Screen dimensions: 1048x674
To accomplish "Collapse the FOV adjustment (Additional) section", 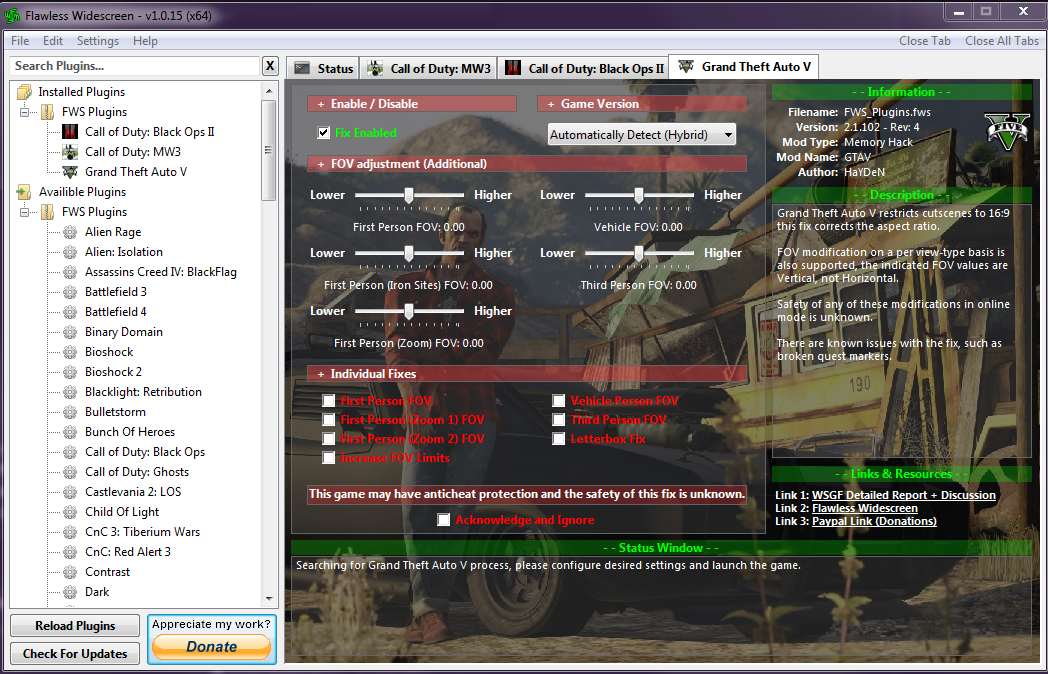I will pos(527,164).
